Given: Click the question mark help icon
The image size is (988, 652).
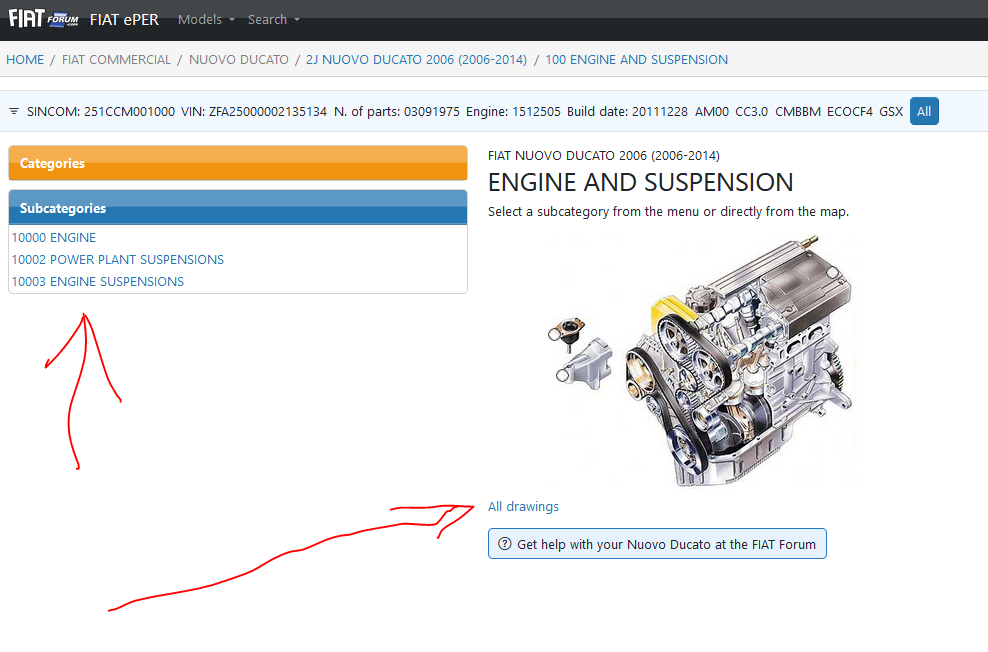Looking at the screenshot, I should coord(505,544).
